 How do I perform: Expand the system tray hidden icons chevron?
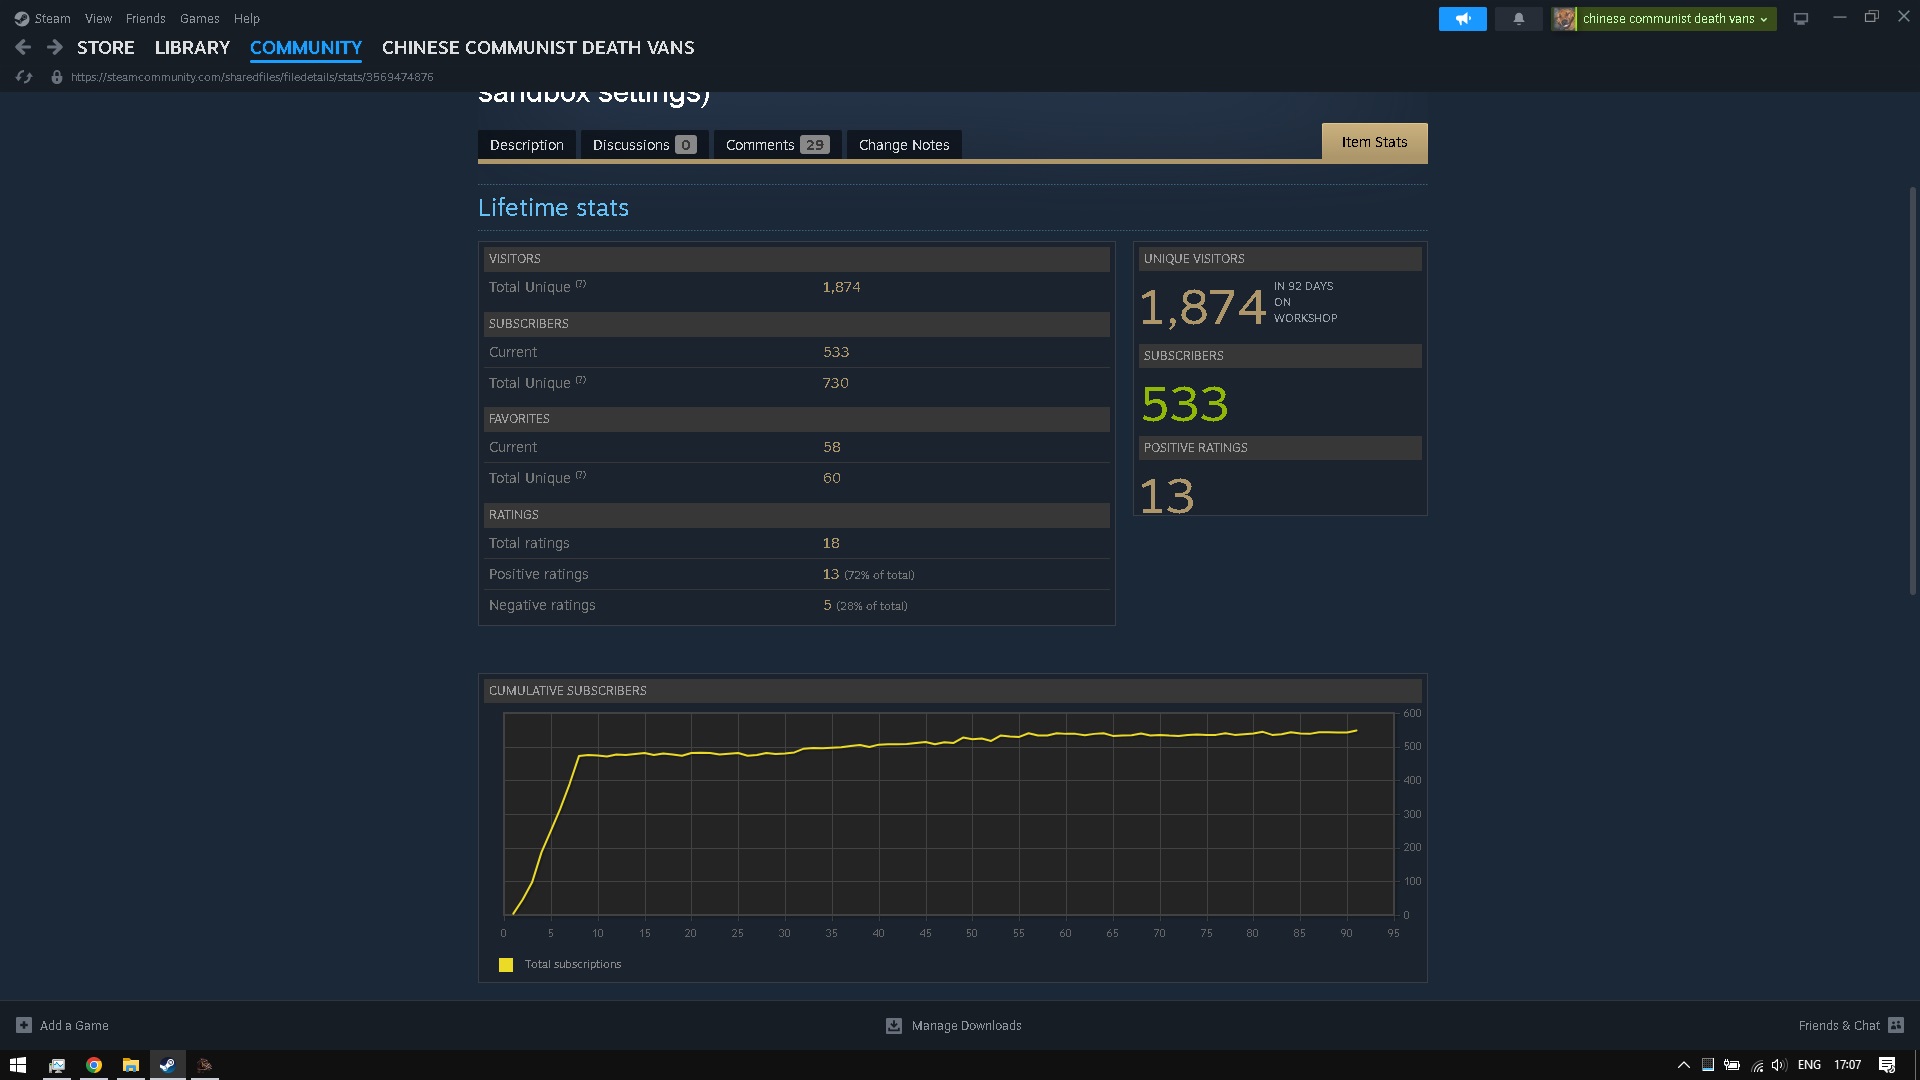1683,1065
